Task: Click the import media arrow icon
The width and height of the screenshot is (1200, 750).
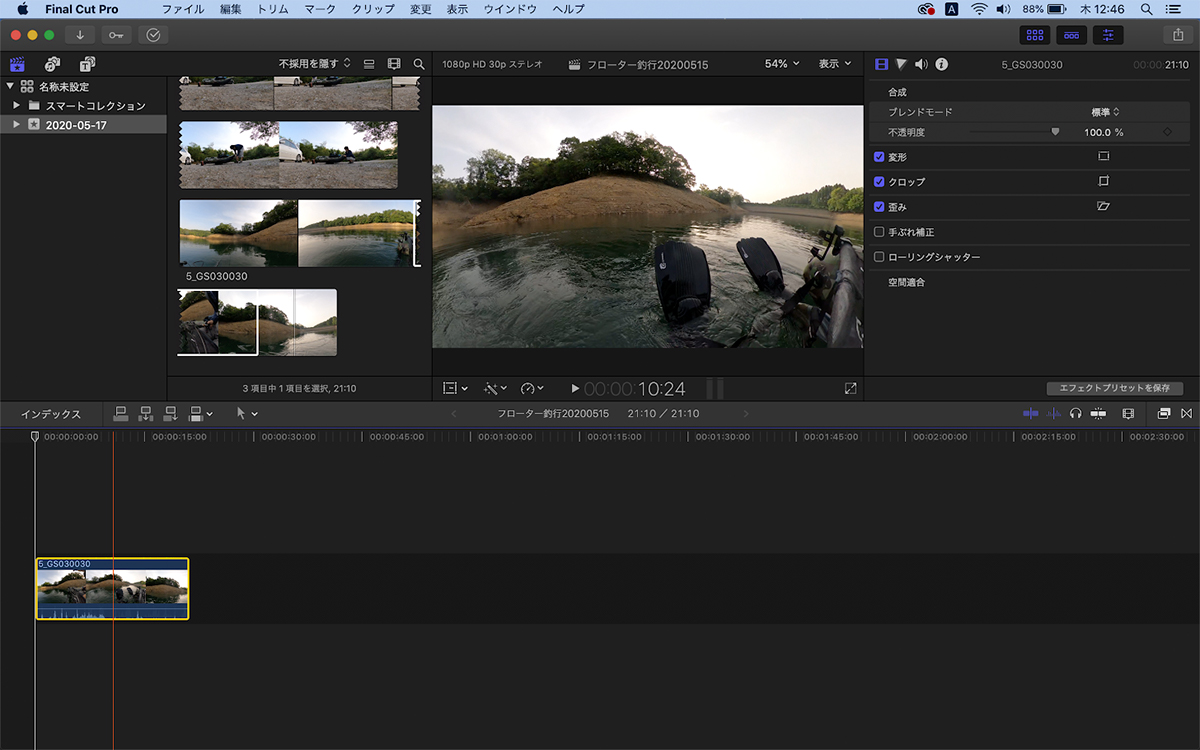Action: 80,35
